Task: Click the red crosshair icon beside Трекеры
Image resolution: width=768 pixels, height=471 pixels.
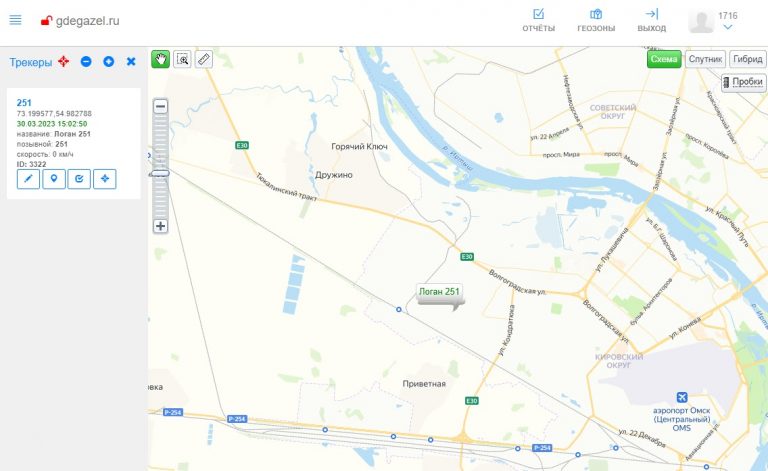Action: pyautogui.click(x=64, y=61)
